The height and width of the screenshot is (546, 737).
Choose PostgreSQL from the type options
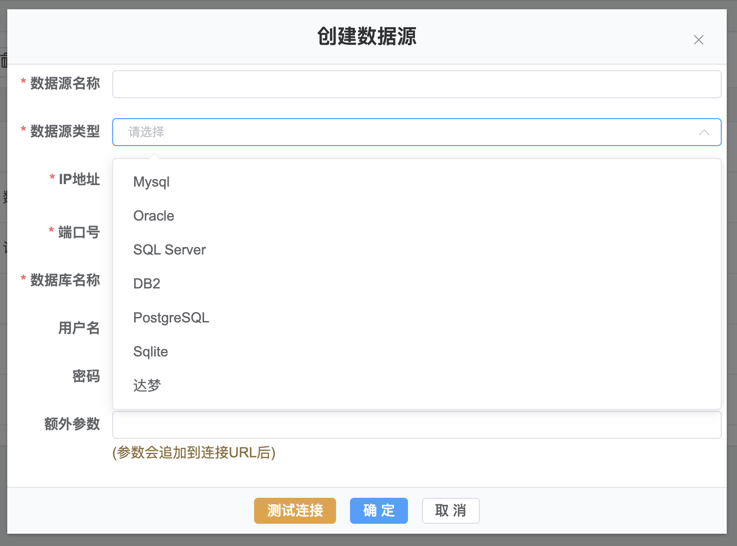point(171,318)
